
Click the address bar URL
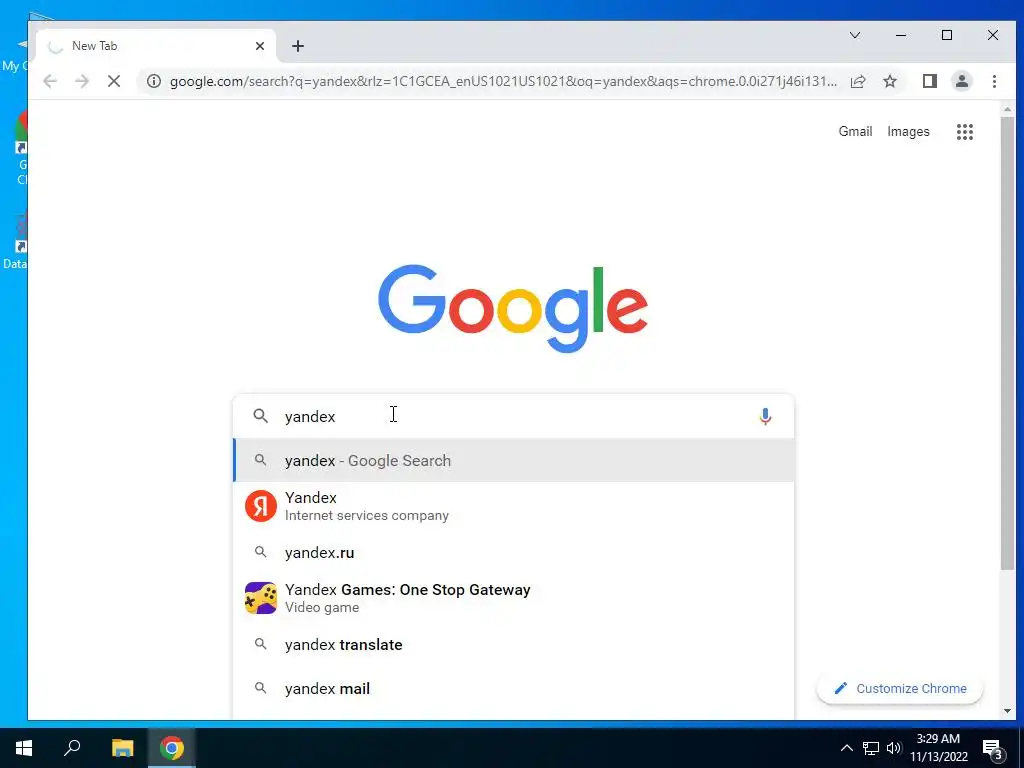click(x=503, y=81)
